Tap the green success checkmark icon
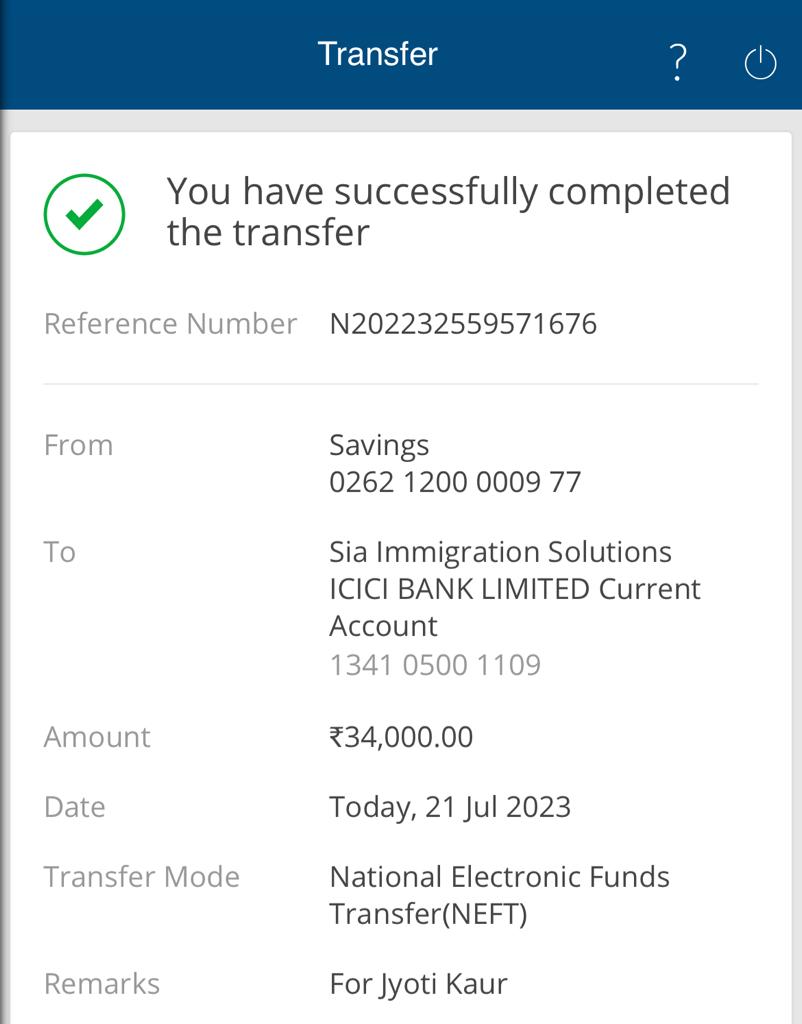802x1024 pixels. (84, 214)
